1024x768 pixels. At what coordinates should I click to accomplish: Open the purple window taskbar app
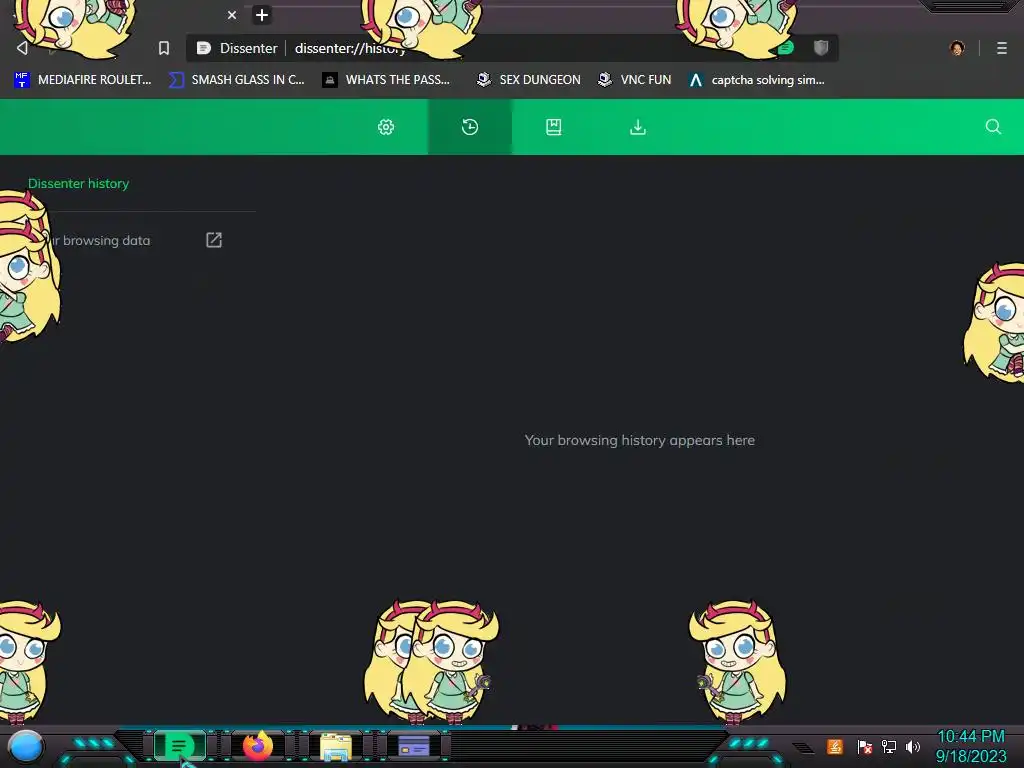(x=414, y=746)
